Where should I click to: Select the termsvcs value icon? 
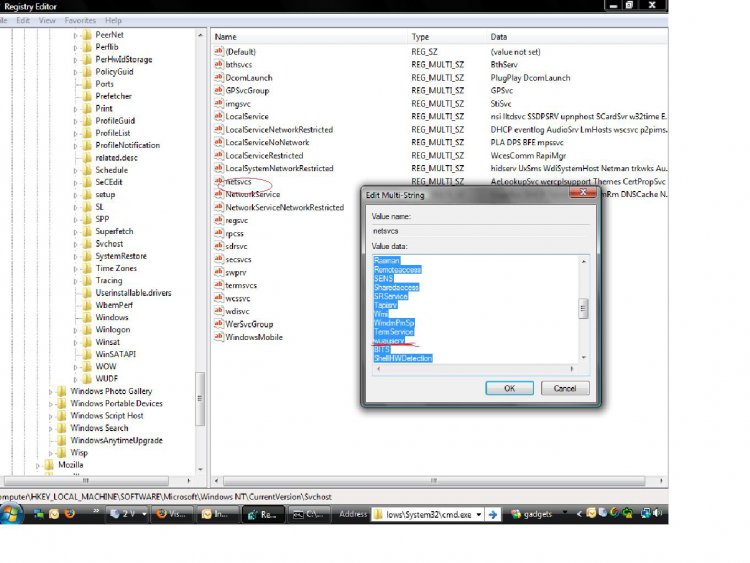[x=219, y=285]
